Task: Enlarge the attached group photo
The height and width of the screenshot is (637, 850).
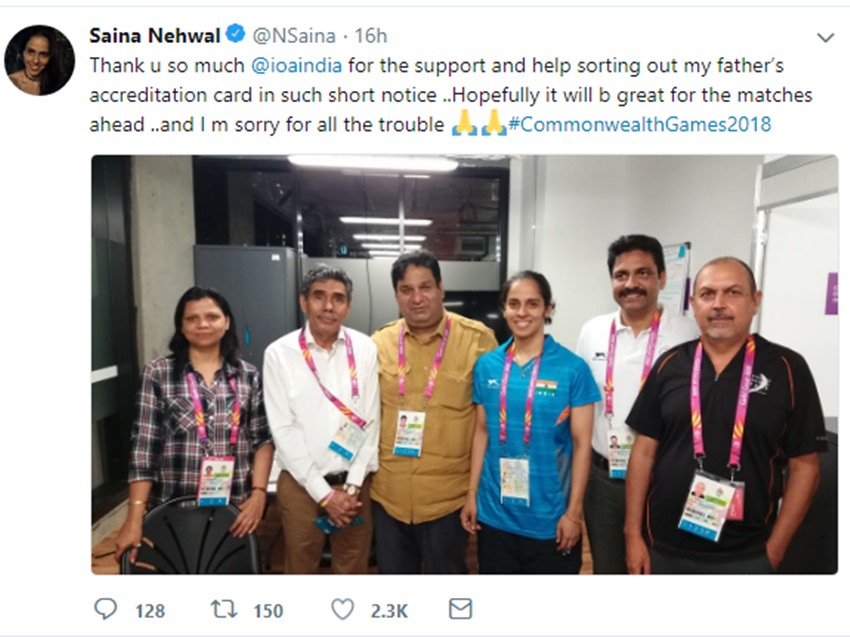Action: click(464, 364)
